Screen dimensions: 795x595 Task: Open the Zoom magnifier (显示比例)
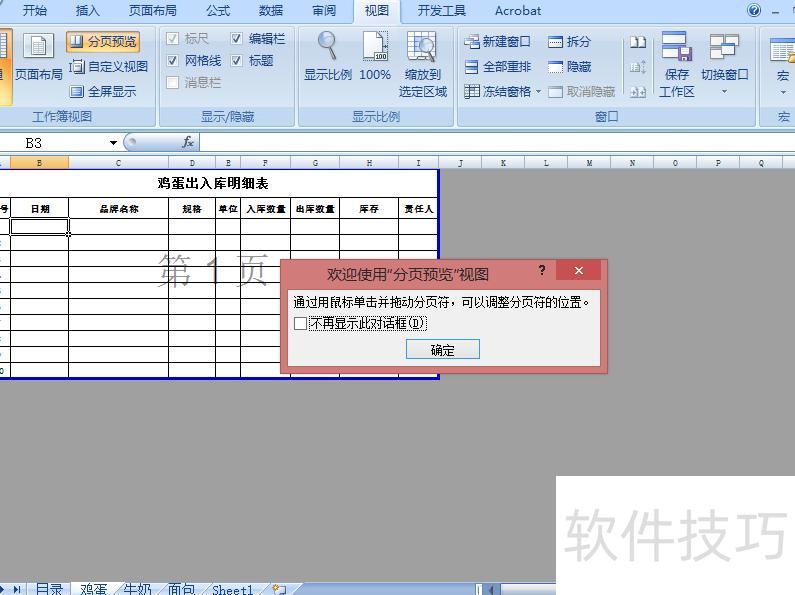point(328,57)
